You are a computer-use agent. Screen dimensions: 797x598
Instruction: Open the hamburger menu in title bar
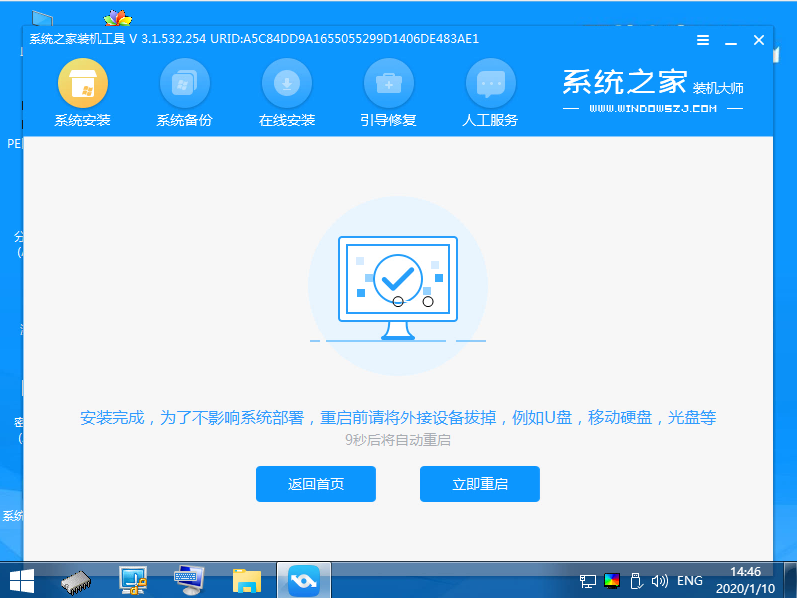tap(703, 40)
